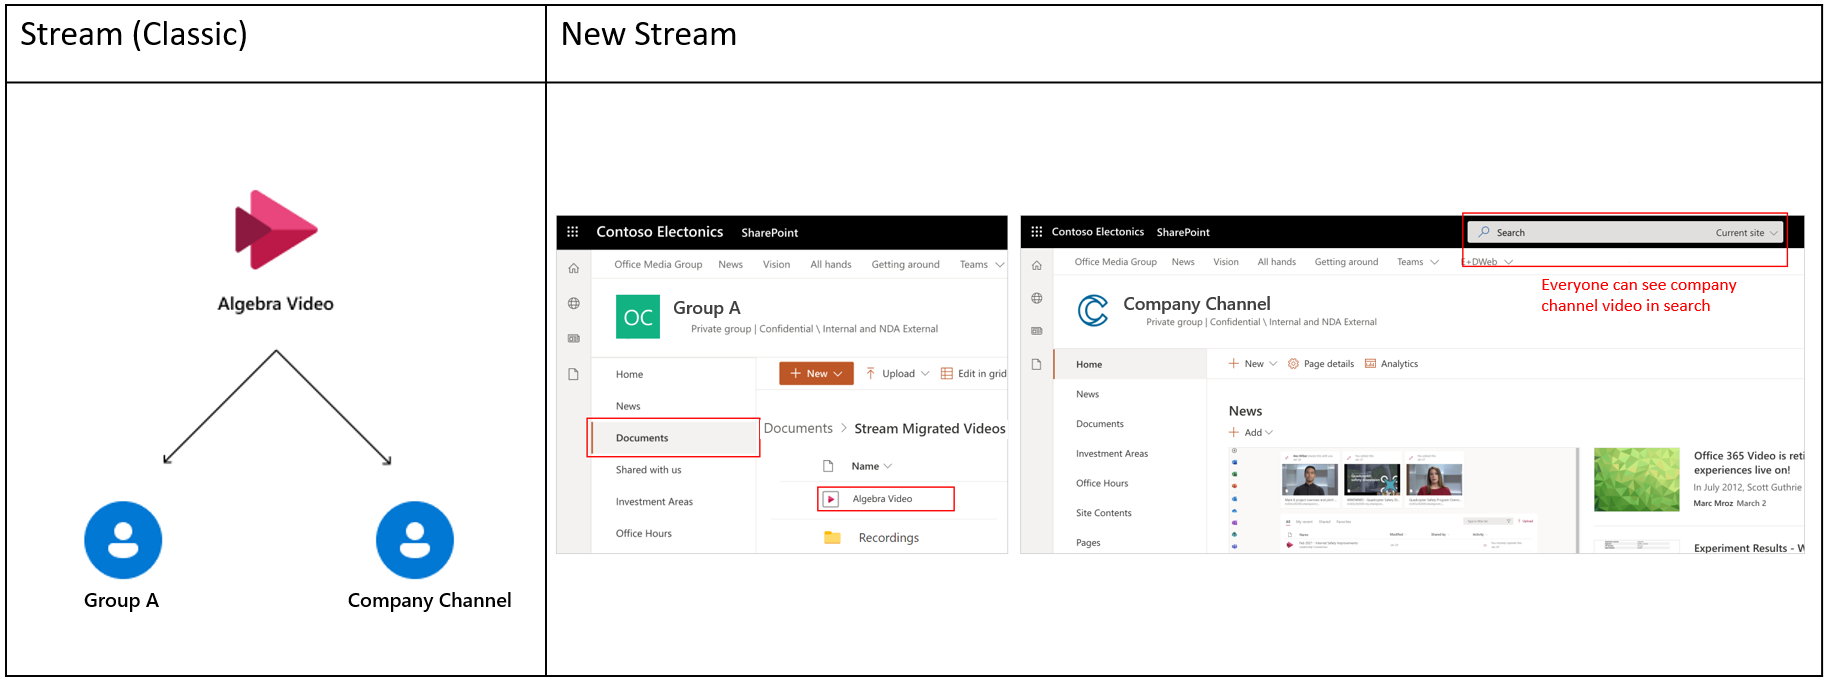
Task: Click the Group A user avatar icon
Action: pos(123,540)
